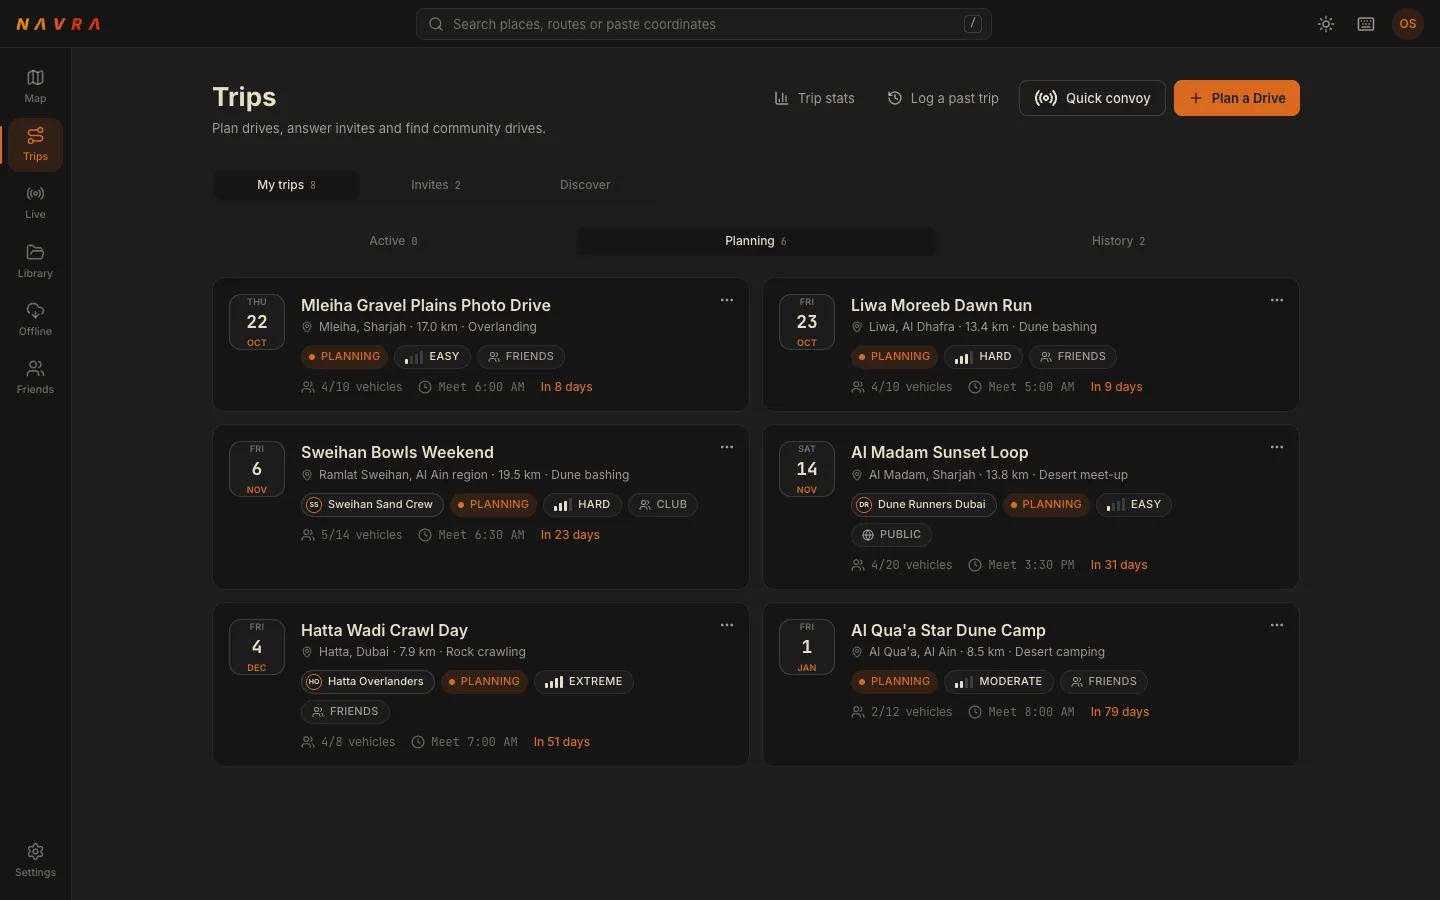Open Trip stats

click(814, 98)
